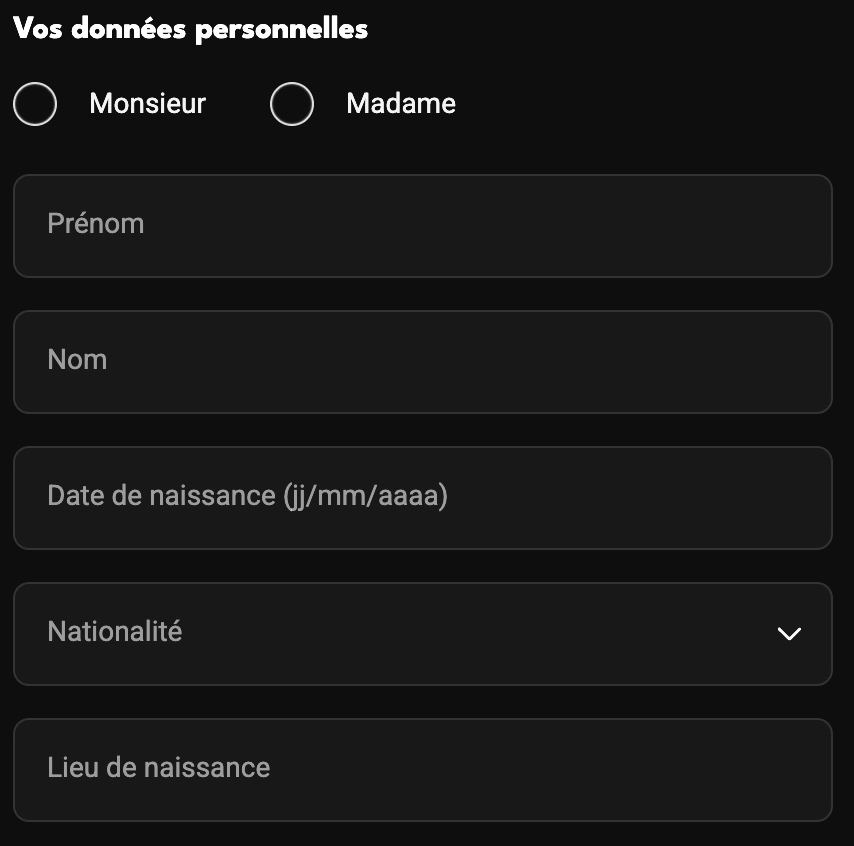Select the Madame radio button
The width and height of the screenshot is (854, 846).
pos(292,104)
